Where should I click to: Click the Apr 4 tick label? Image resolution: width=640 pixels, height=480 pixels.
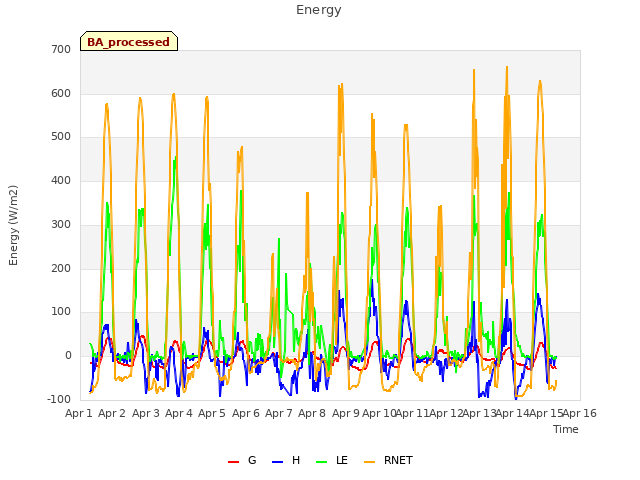179,413
